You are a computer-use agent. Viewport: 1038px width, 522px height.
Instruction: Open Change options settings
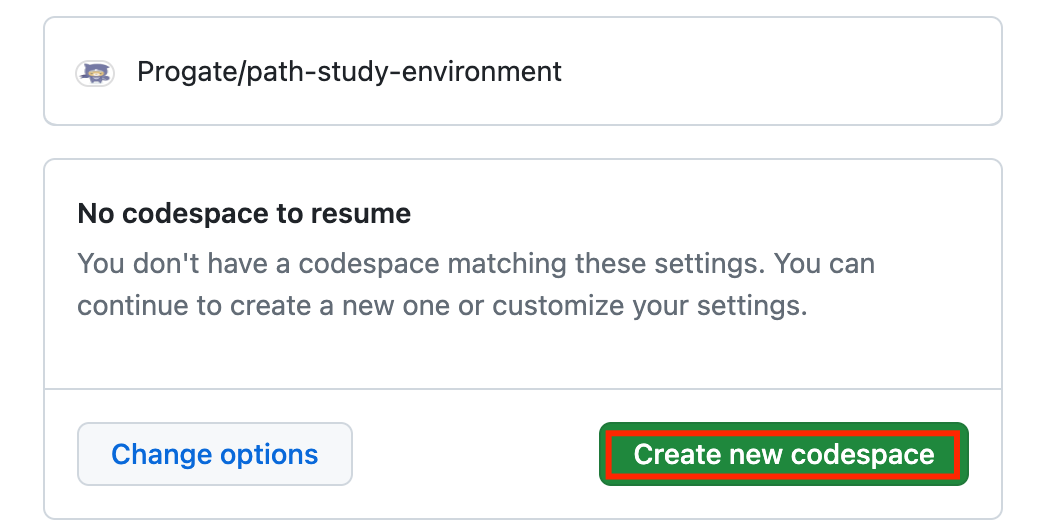click(x=215, y=454)
